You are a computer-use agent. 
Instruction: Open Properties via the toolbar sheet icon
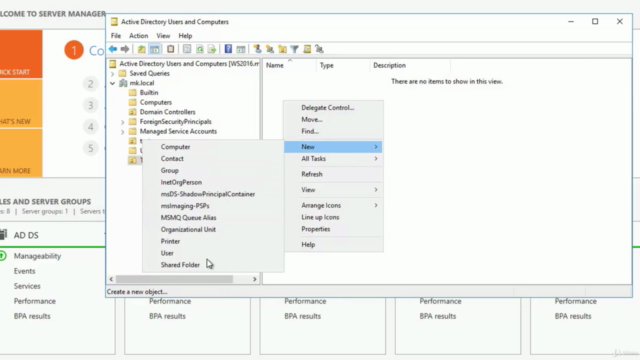pos(187,49)
